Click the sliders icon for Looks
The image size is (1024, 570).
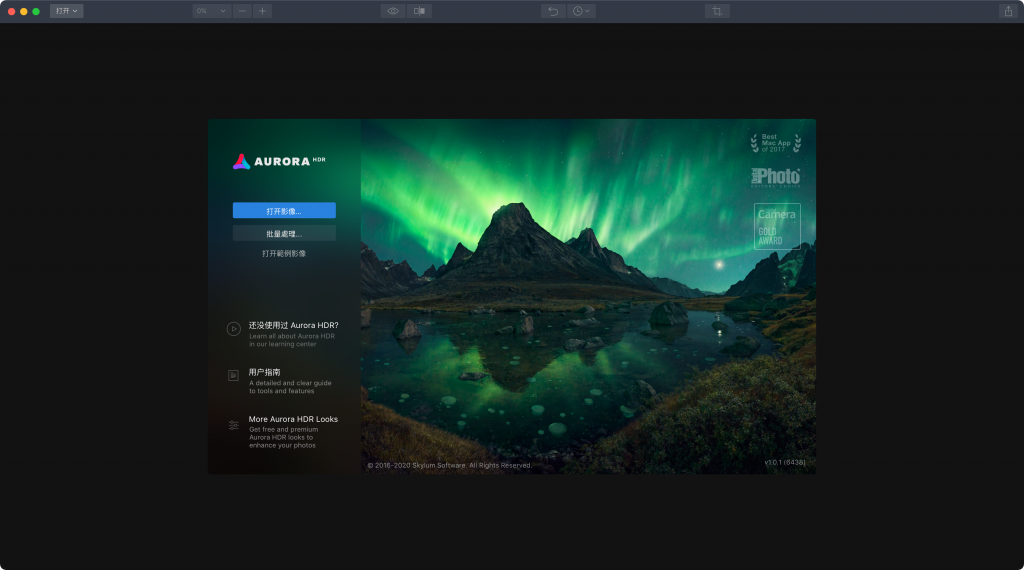234,426
